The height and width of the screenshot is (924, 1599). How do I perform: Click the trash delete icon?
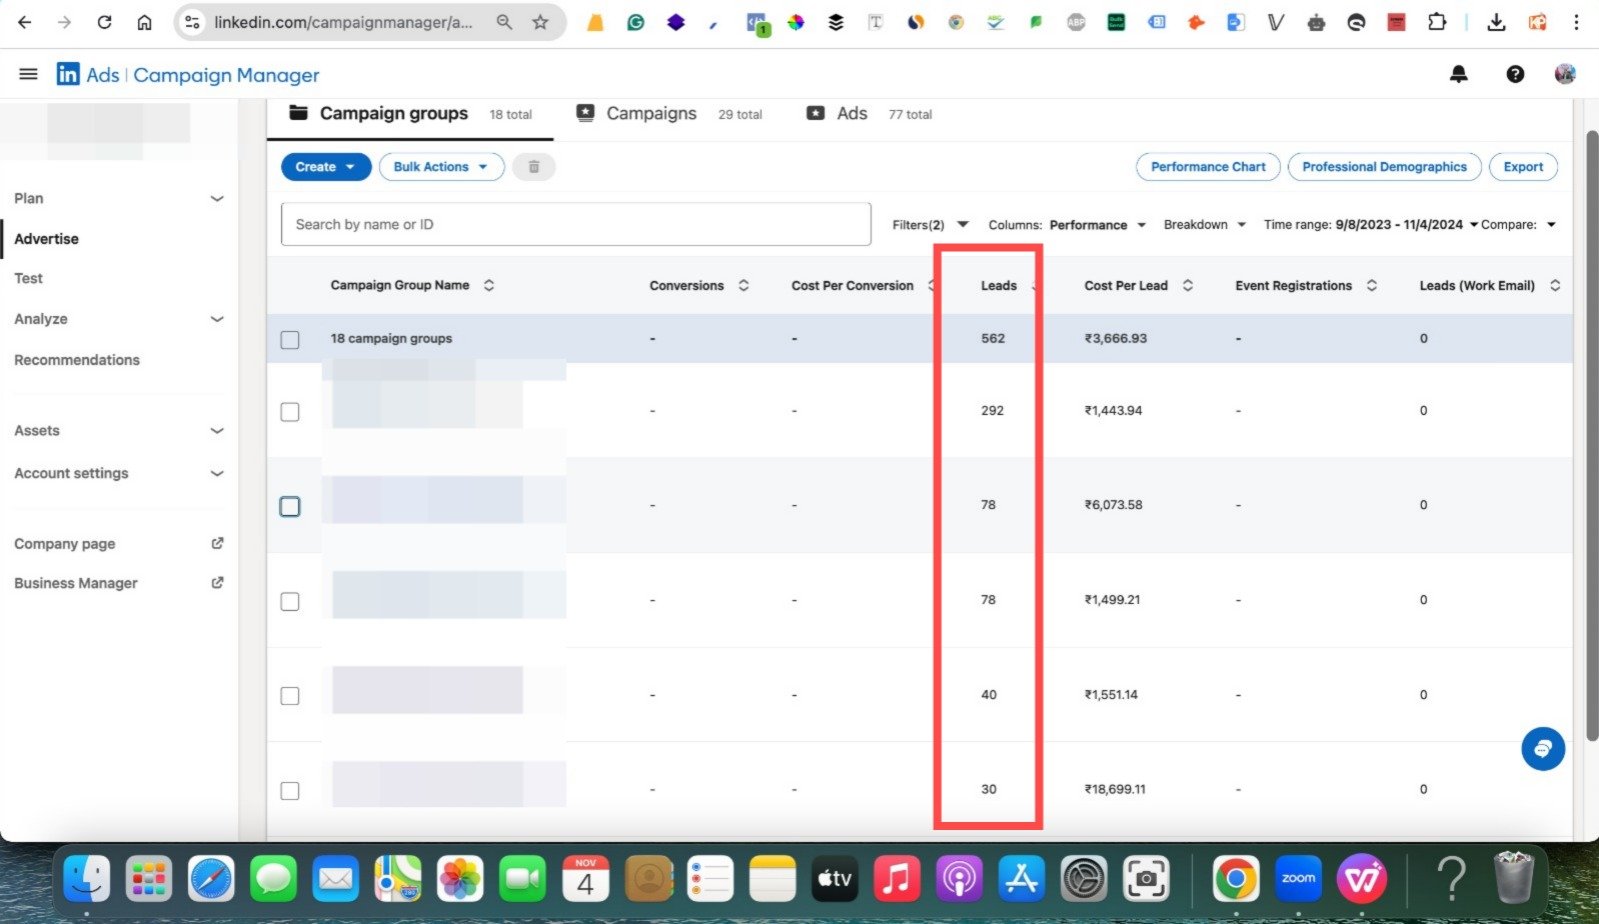coord(533,167)
